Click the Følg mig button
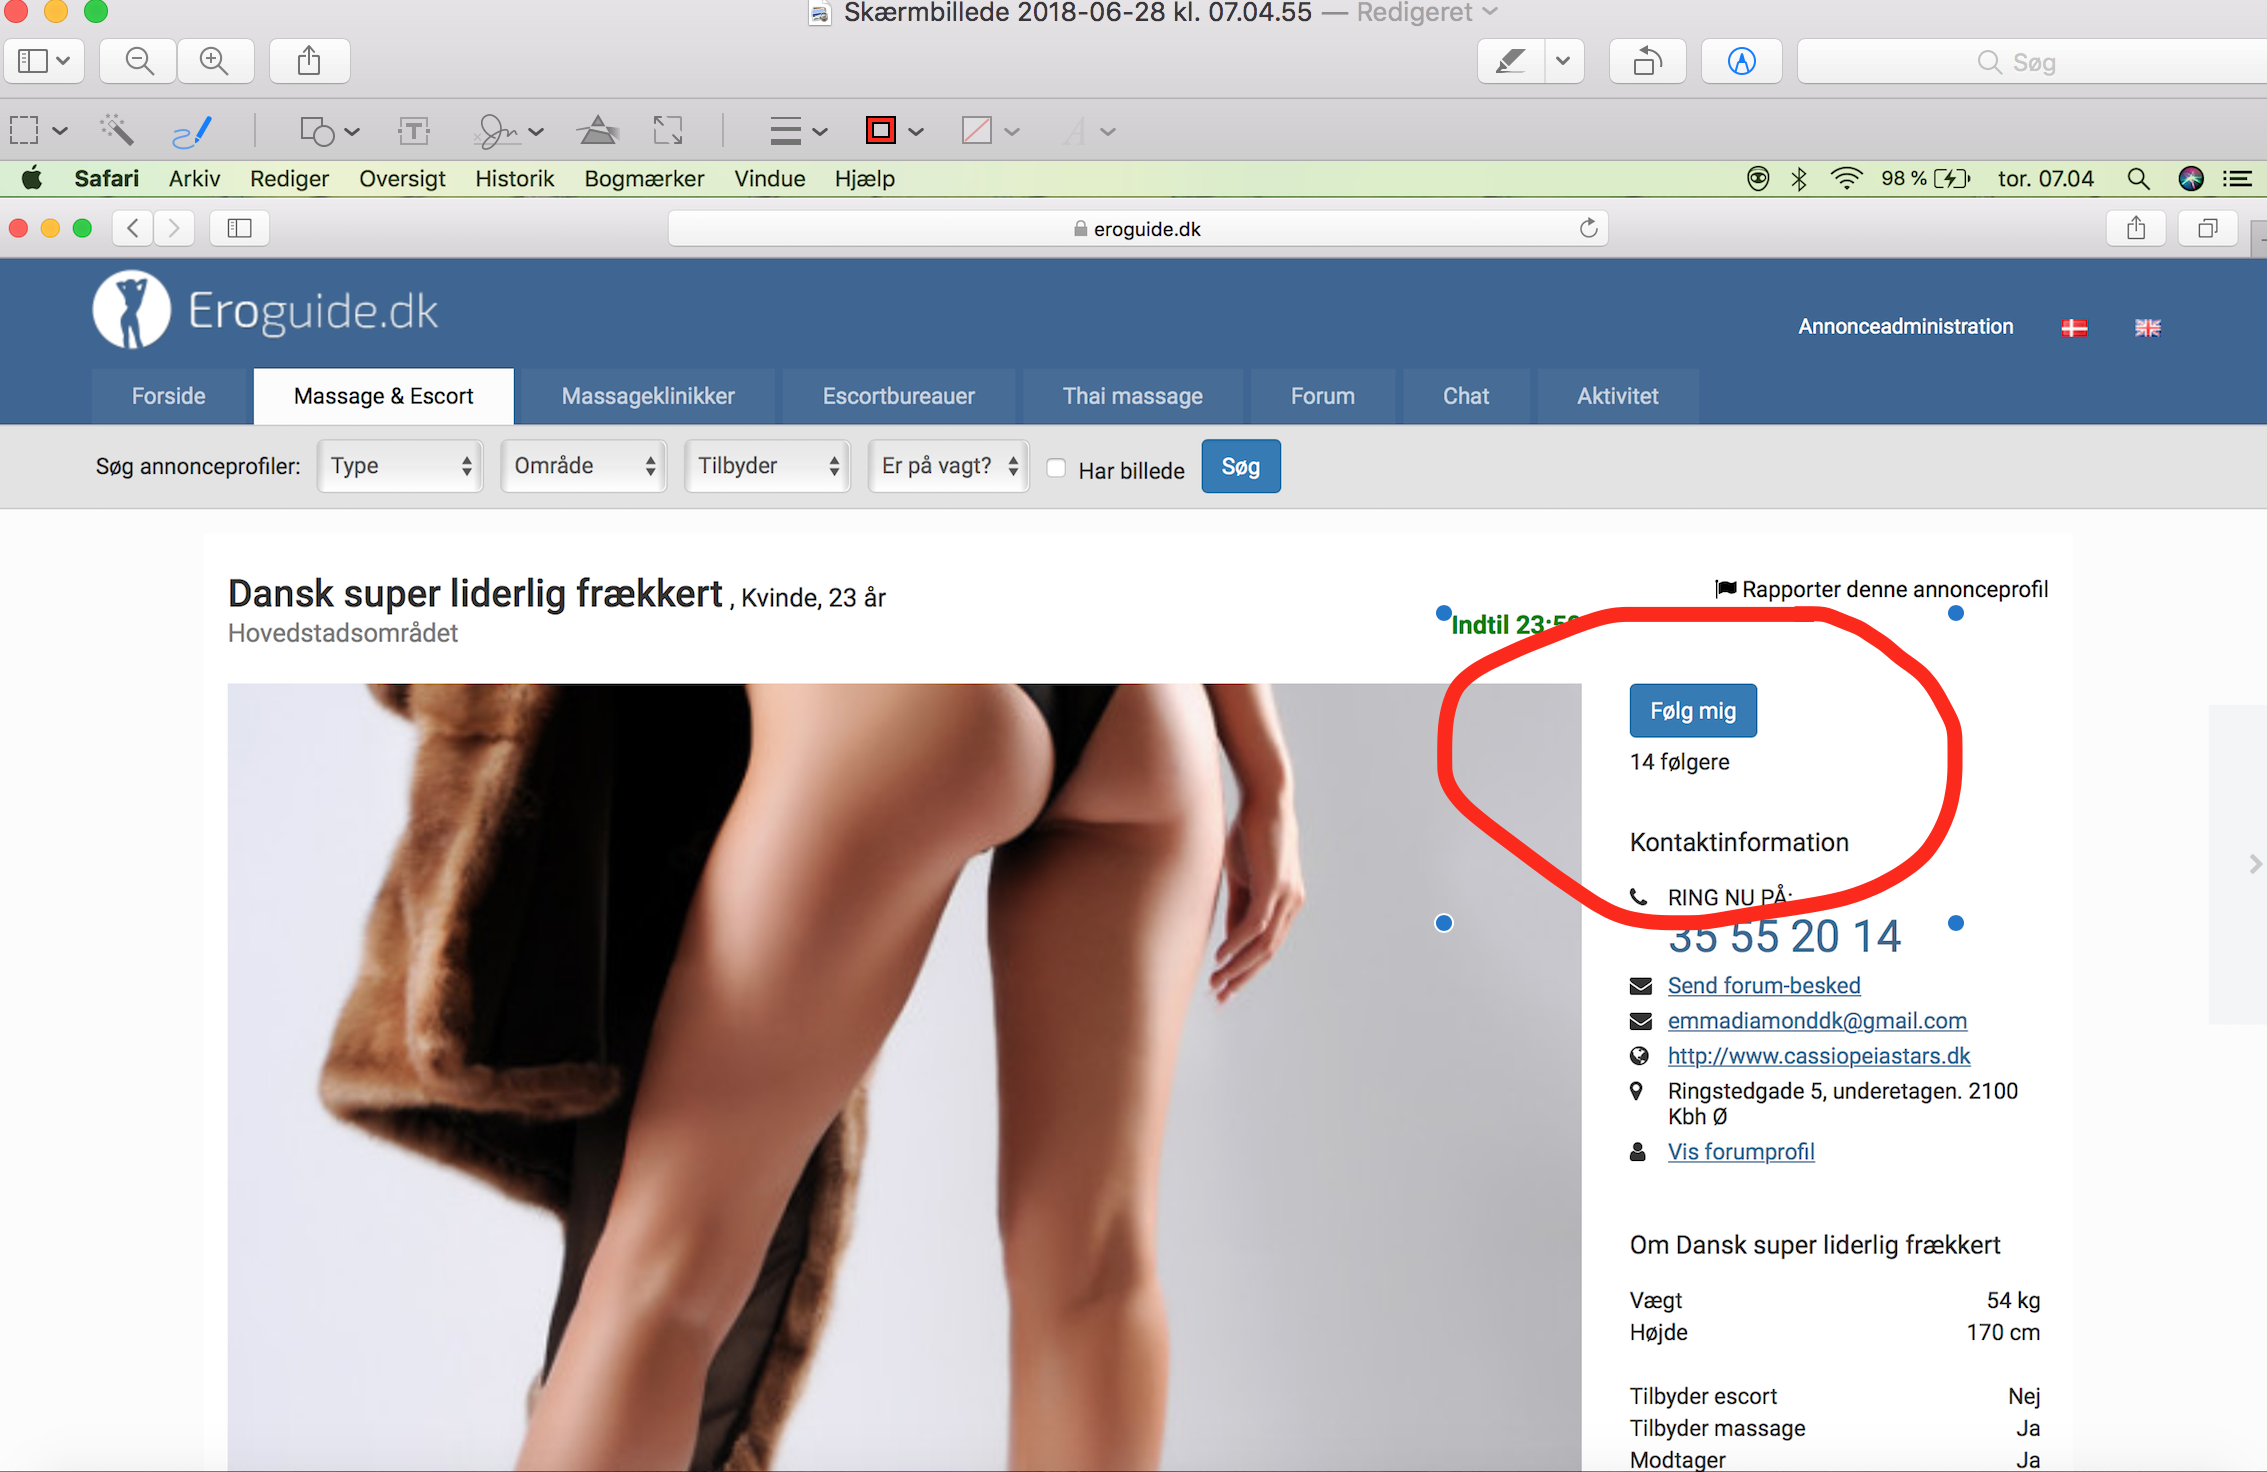Screen dimensions: 2267x1472 (1692, 711)
